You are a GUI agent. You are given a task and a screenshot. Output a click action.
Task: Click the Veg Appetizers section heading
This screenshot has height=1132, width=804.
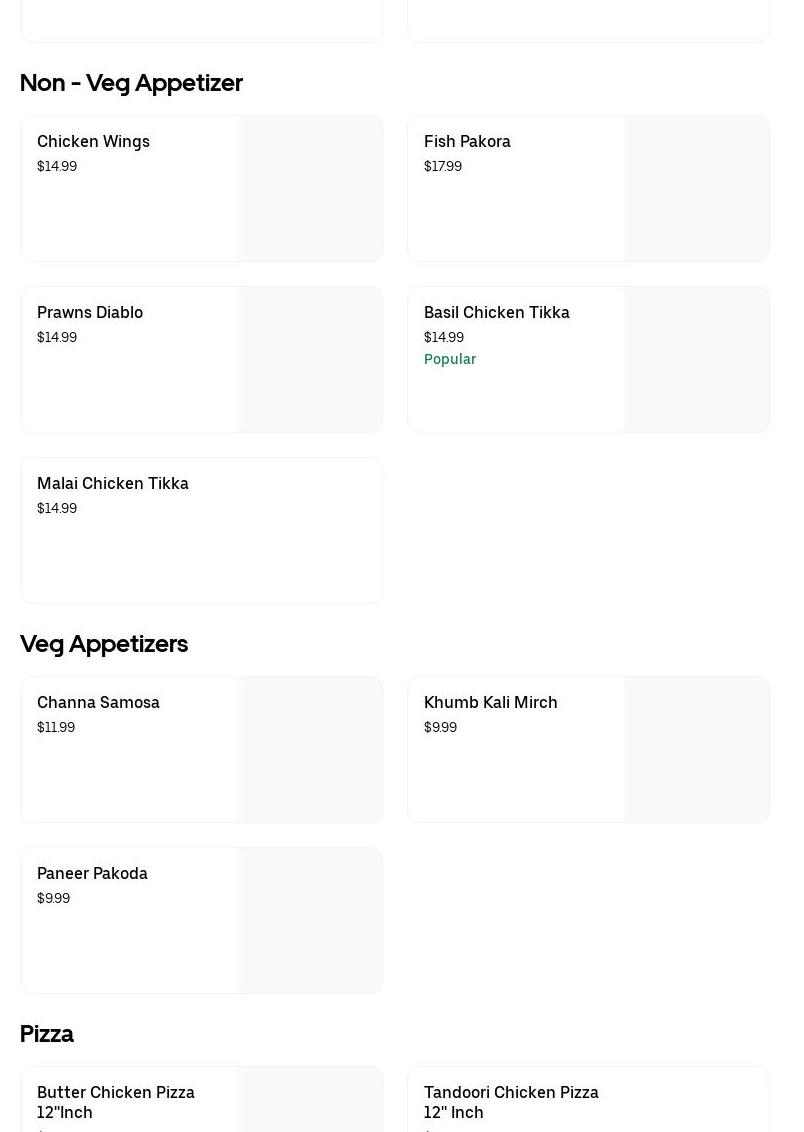[x=104, y=644]
